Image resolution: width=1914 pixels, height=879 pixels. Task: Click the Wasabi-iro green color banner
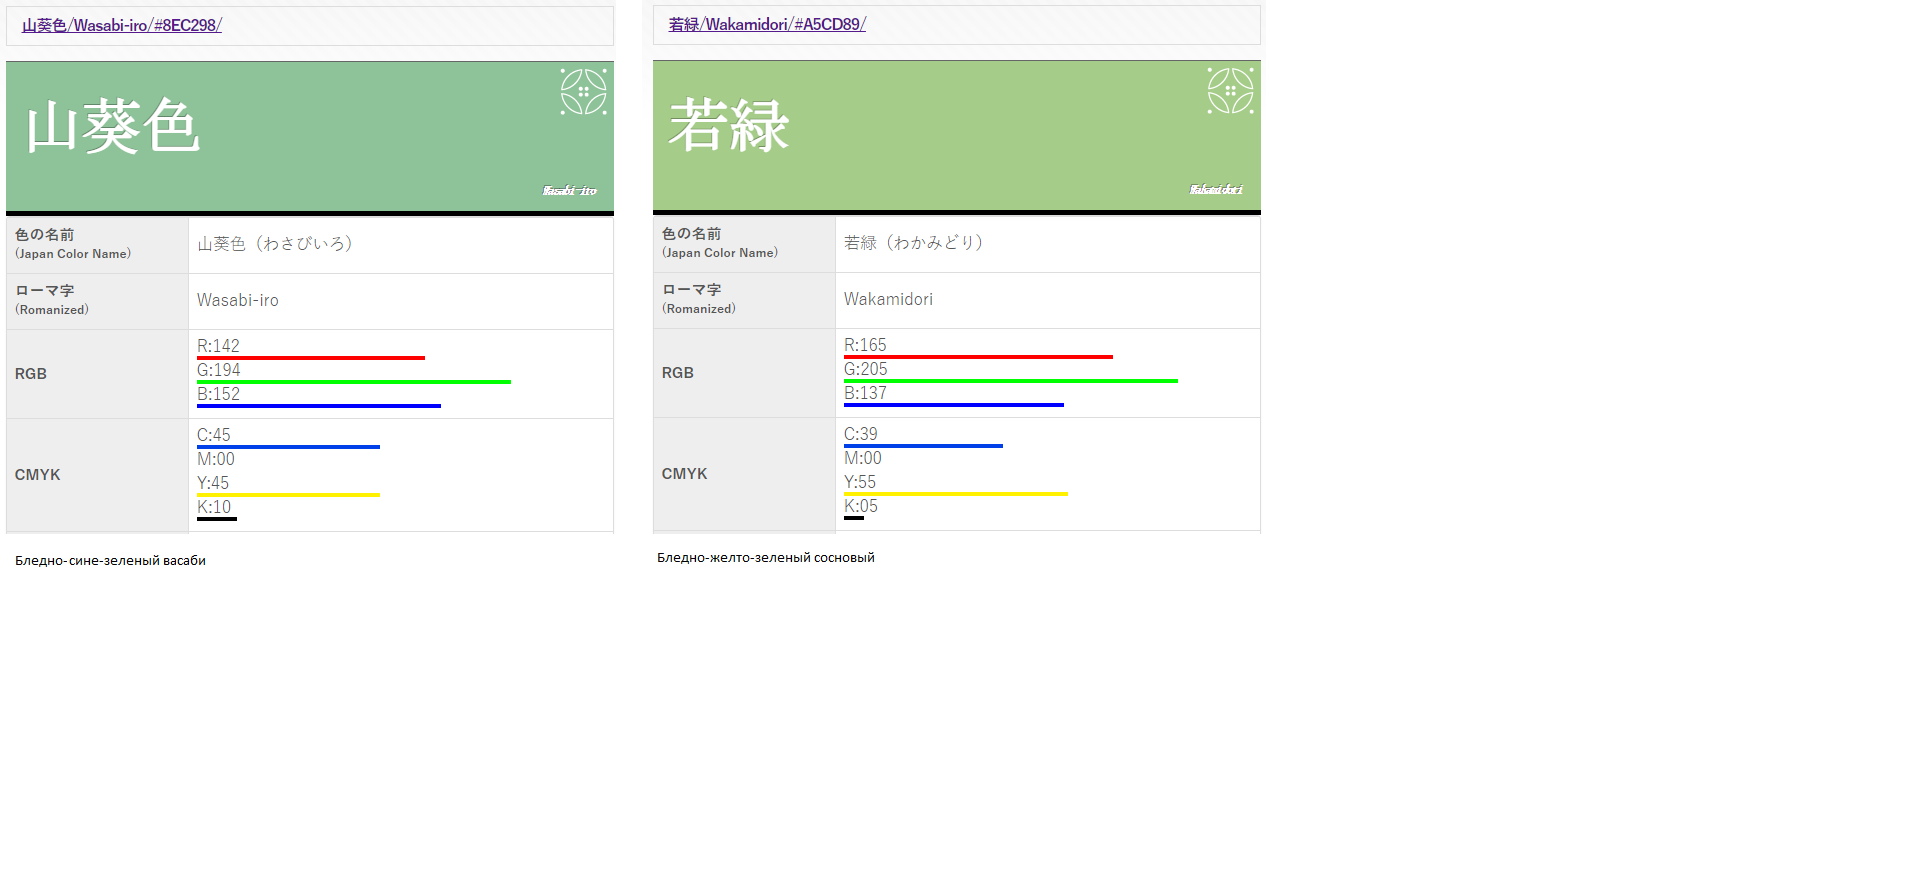click(x=310, y=136)
